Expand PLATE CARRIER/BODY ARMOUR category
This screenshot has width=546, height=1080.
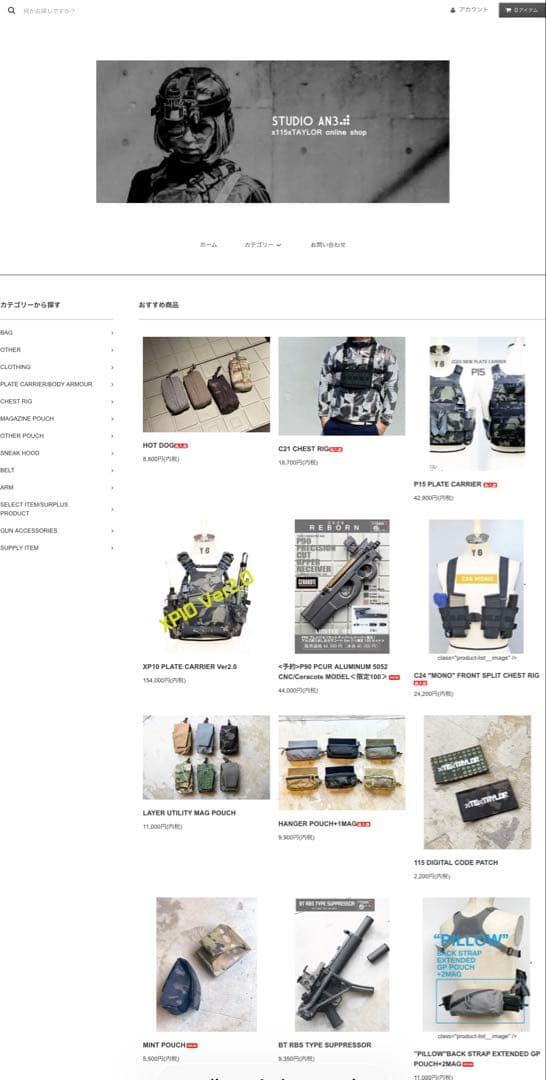click(56, 384)
